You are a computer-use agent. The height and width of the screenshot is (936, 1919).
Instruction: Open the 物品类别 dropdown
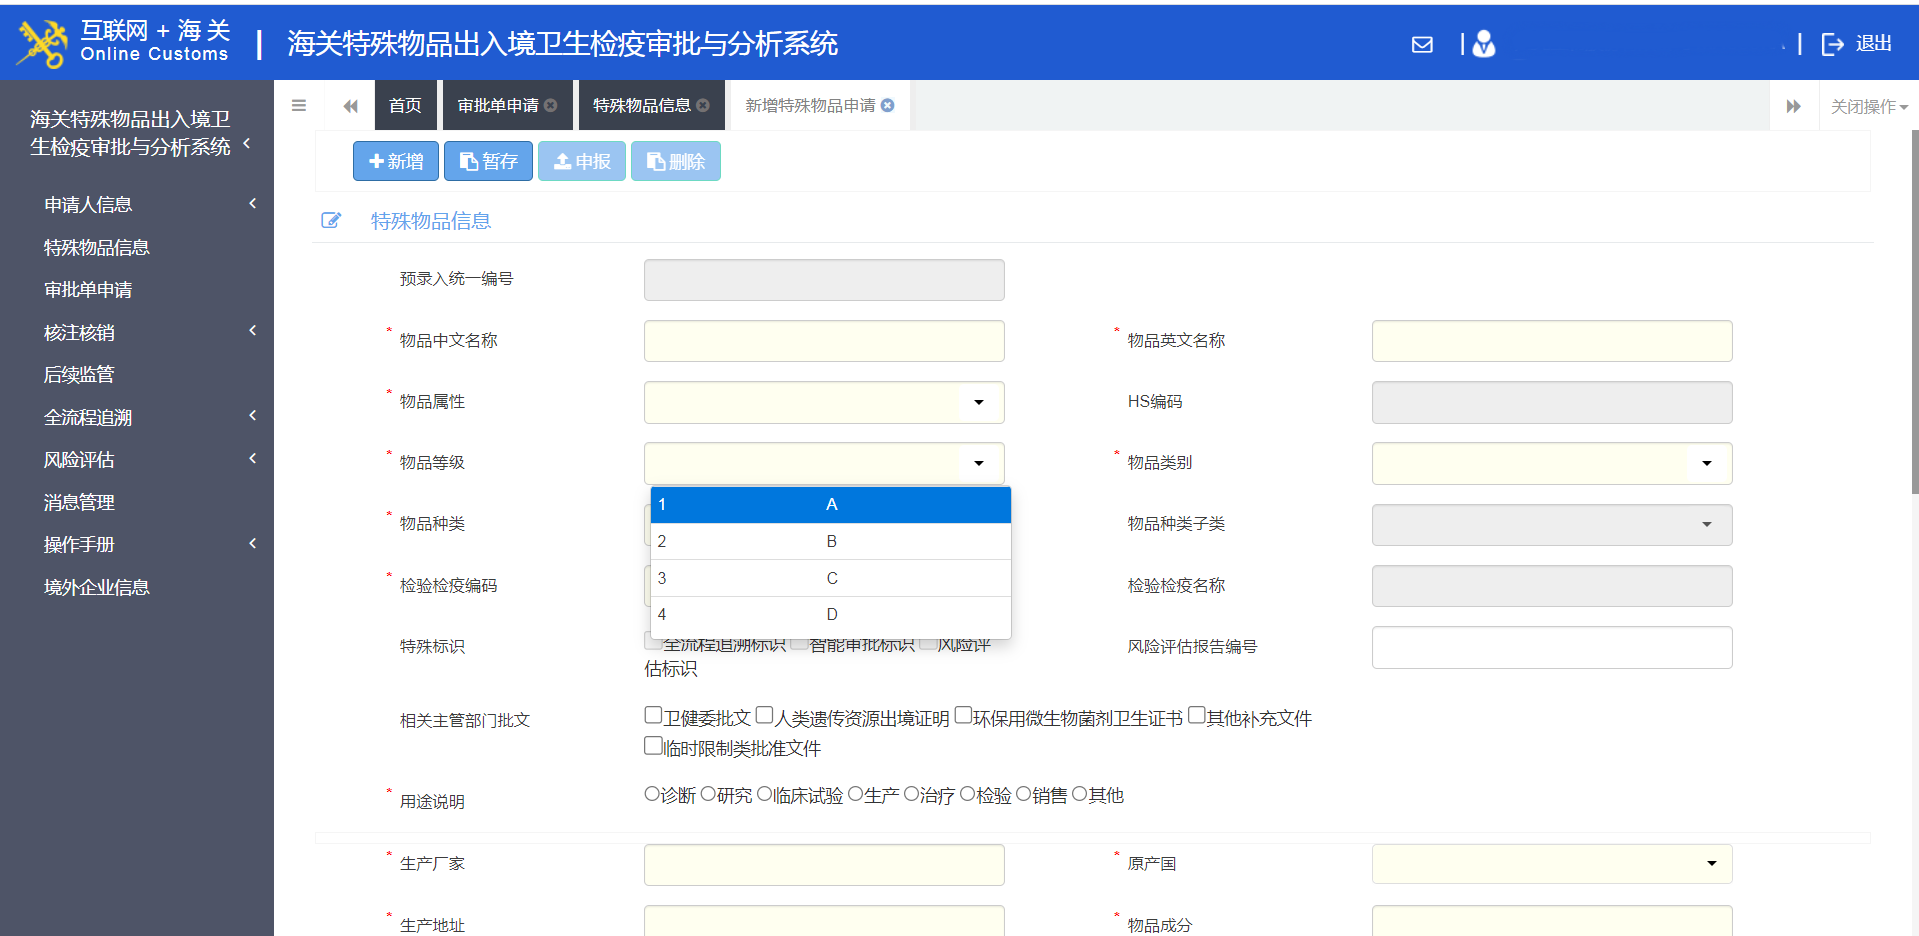click(1706, 463)
